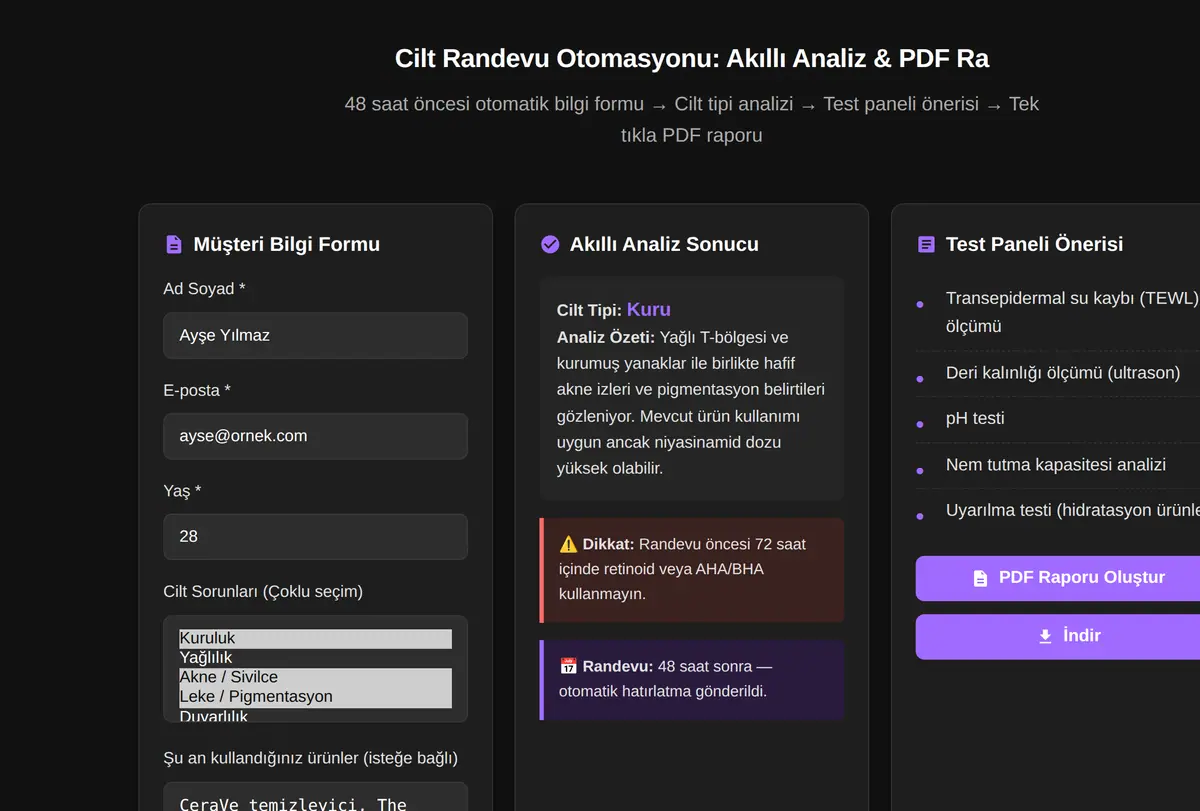This screenshot has height=811, width=1200.
Task: Click the E-posta field showing ayse@ornek.com
Action: (315, 436)
